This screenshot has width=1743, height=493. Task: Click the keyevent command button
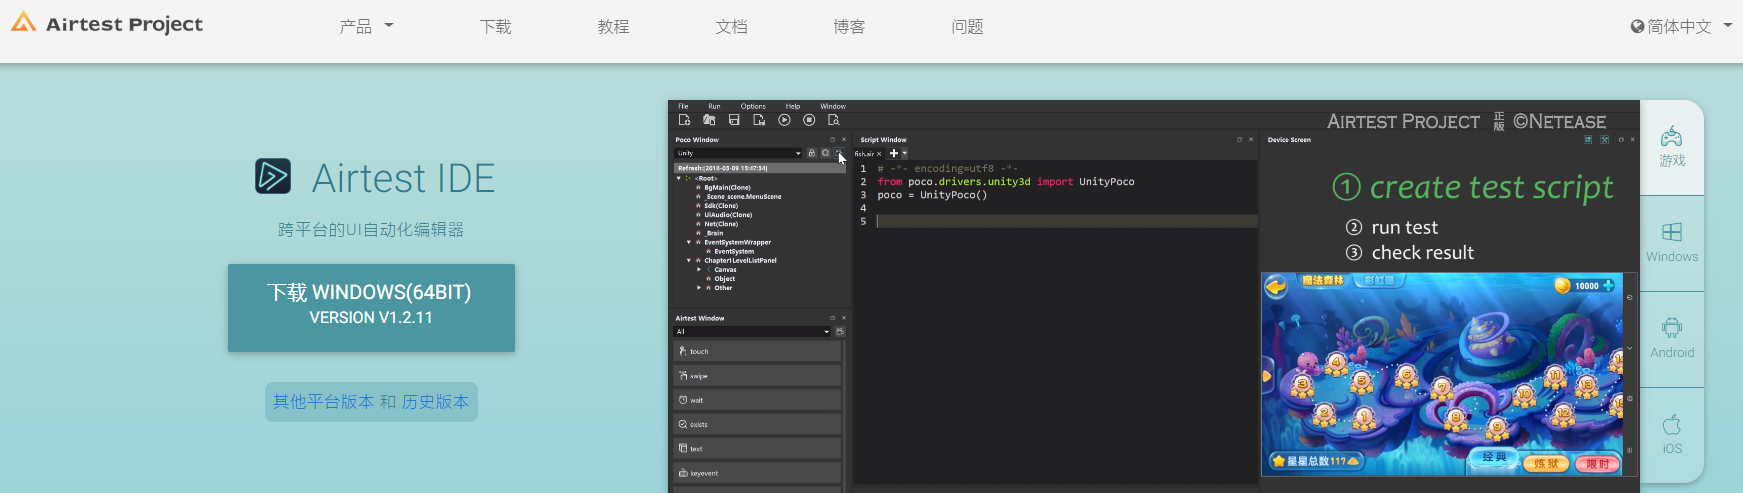(x=757, y=473)
